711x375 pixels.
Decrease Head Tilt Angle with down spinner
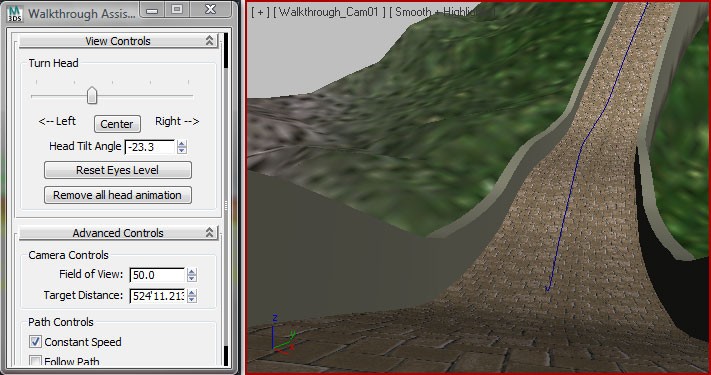[x=182, y=151]
